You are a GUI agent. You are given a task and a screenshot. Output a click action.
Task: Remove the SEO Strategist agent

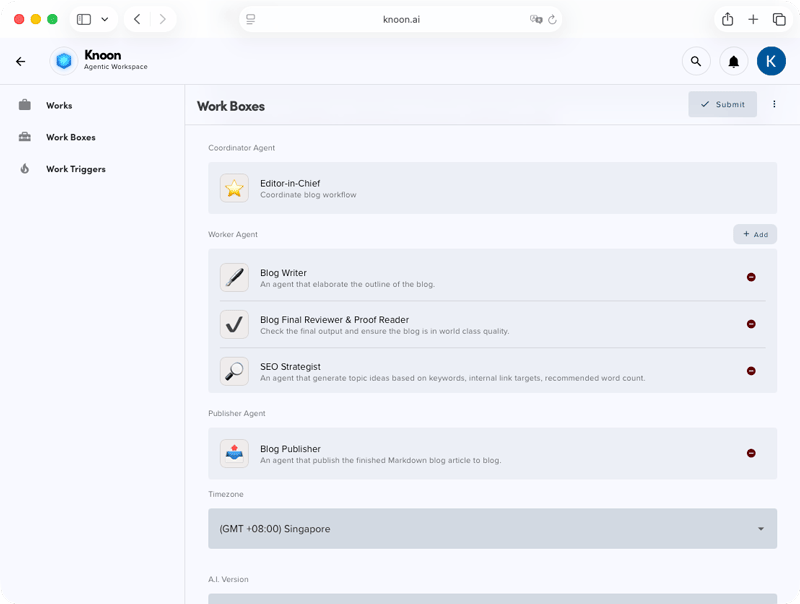coord(751,370)
